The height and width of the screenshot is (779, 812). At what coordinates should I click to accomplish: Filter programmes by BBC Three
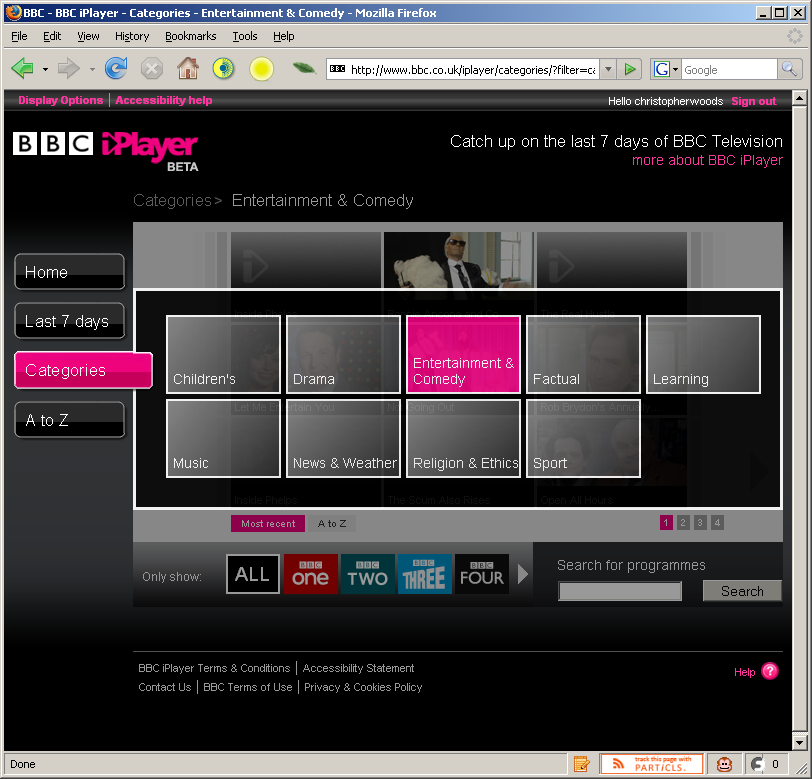coord(425,574)
